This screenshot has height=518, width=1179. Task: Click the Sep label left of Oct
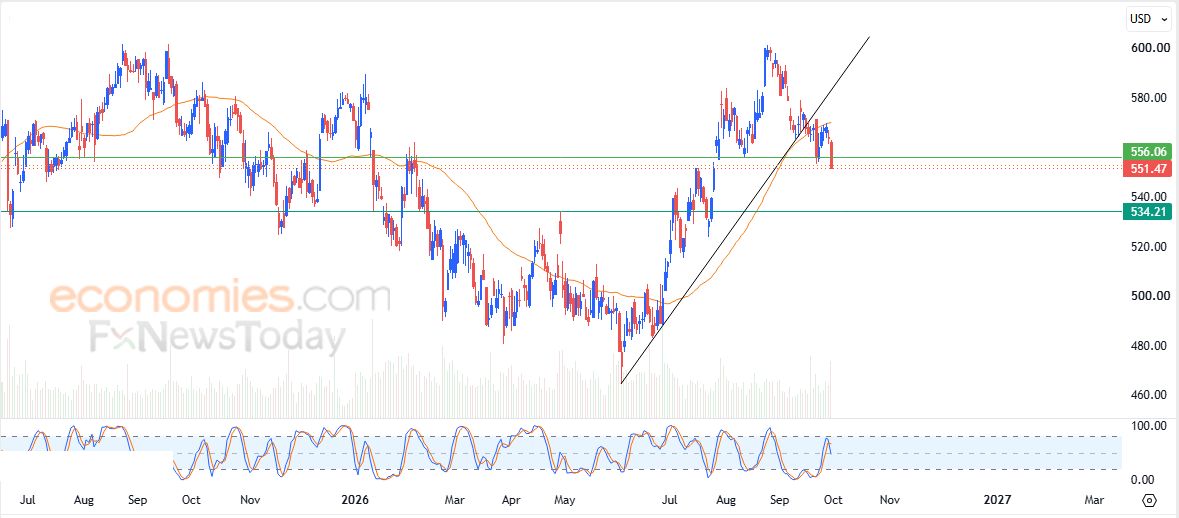coord(138,499)
